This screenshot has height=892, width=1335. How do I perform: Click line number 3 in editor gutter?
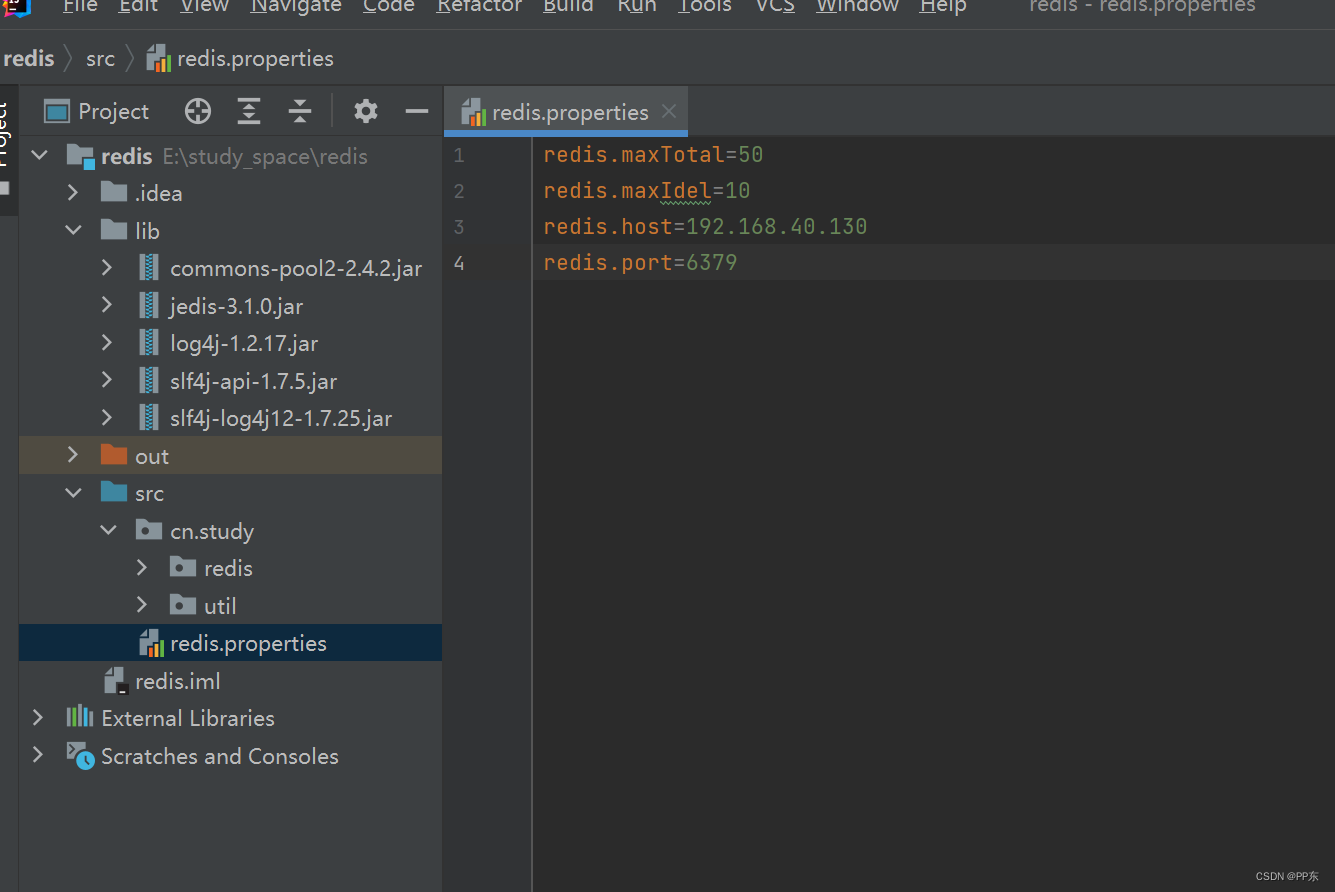click(x=459, y=226)
